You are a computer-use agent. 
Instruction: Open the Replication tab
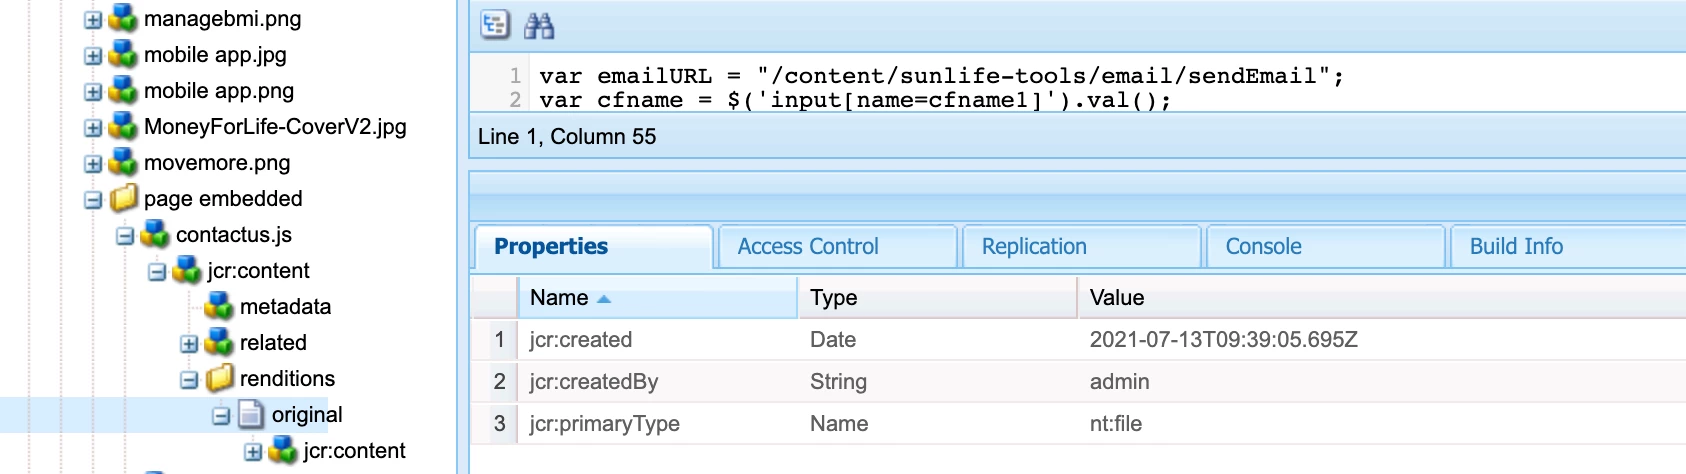pyautogui.click(x=1034, y=247)
